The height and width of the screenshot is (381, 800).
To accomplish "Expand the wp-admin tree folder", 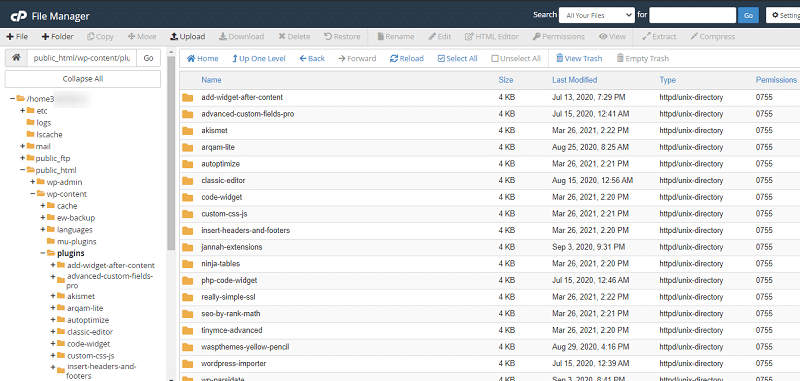I will pyautogui.click(x=33, y=182).
